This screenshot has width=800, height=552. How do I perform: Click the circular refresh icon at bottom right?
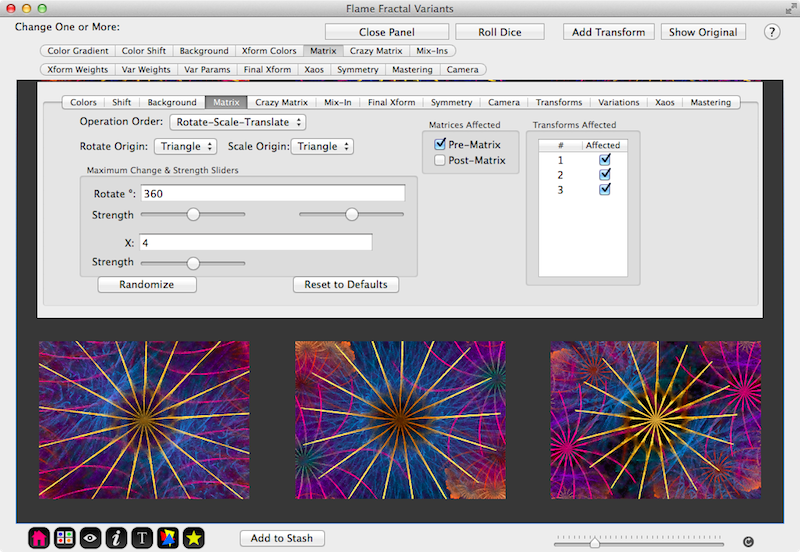pos(748,542)
